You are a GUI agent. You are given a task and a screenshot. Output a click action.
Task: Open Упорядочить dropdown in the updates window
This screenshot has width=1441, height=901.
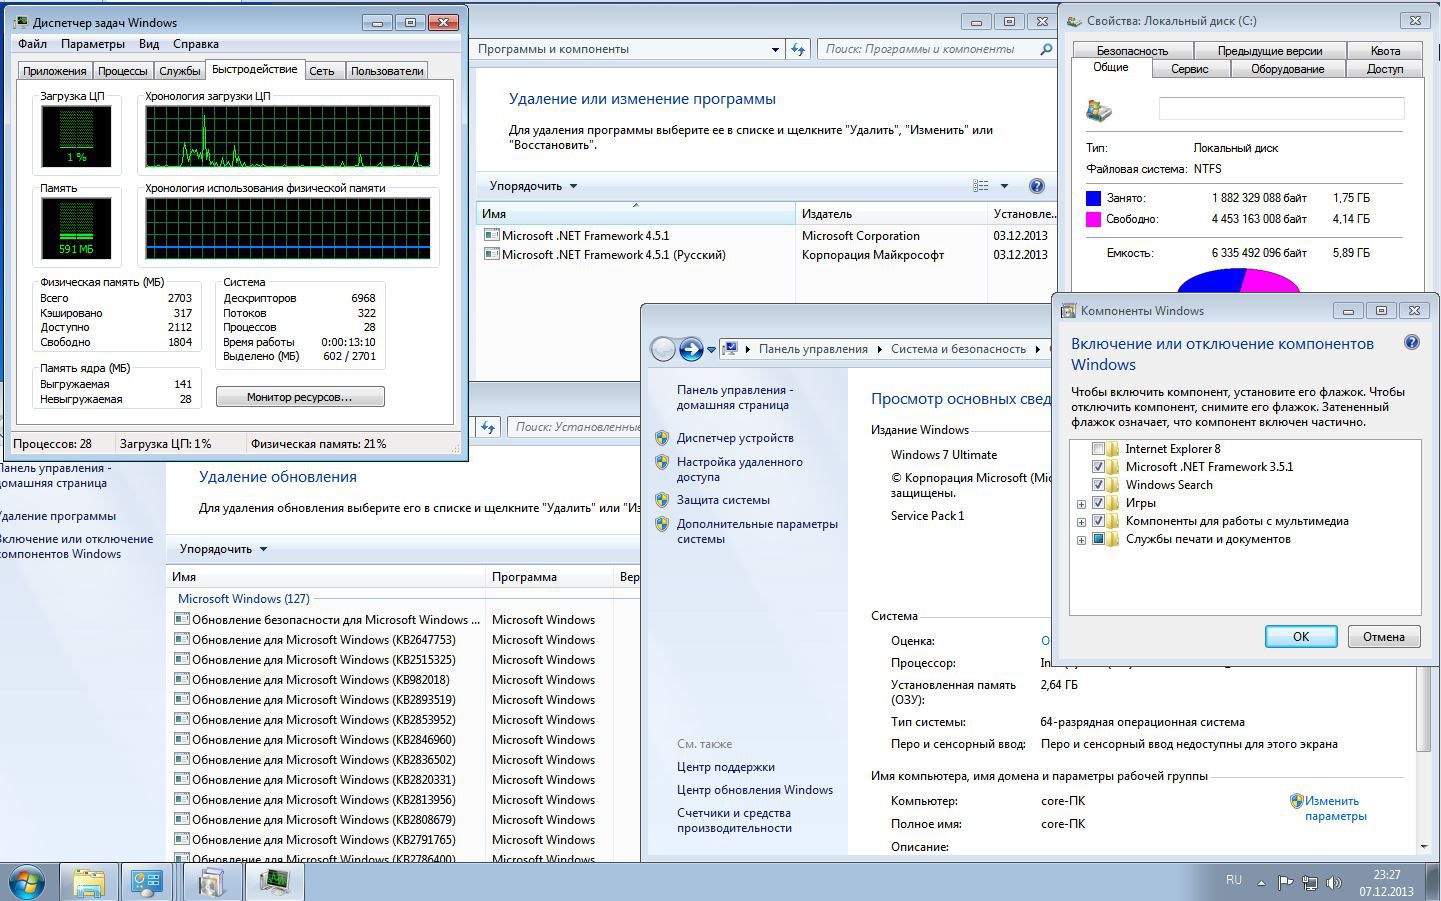(223, 549)
